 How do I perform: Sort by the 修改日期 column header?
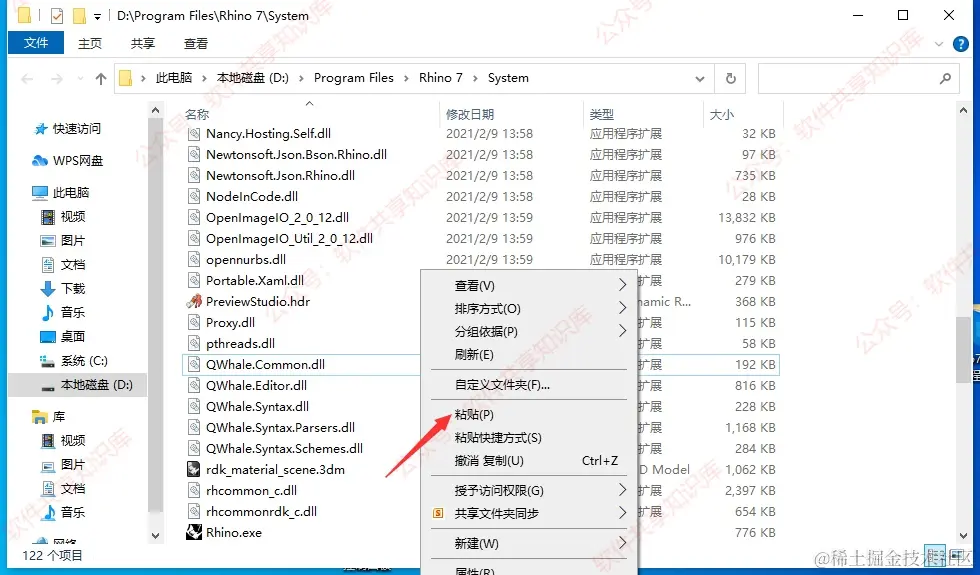470,114
